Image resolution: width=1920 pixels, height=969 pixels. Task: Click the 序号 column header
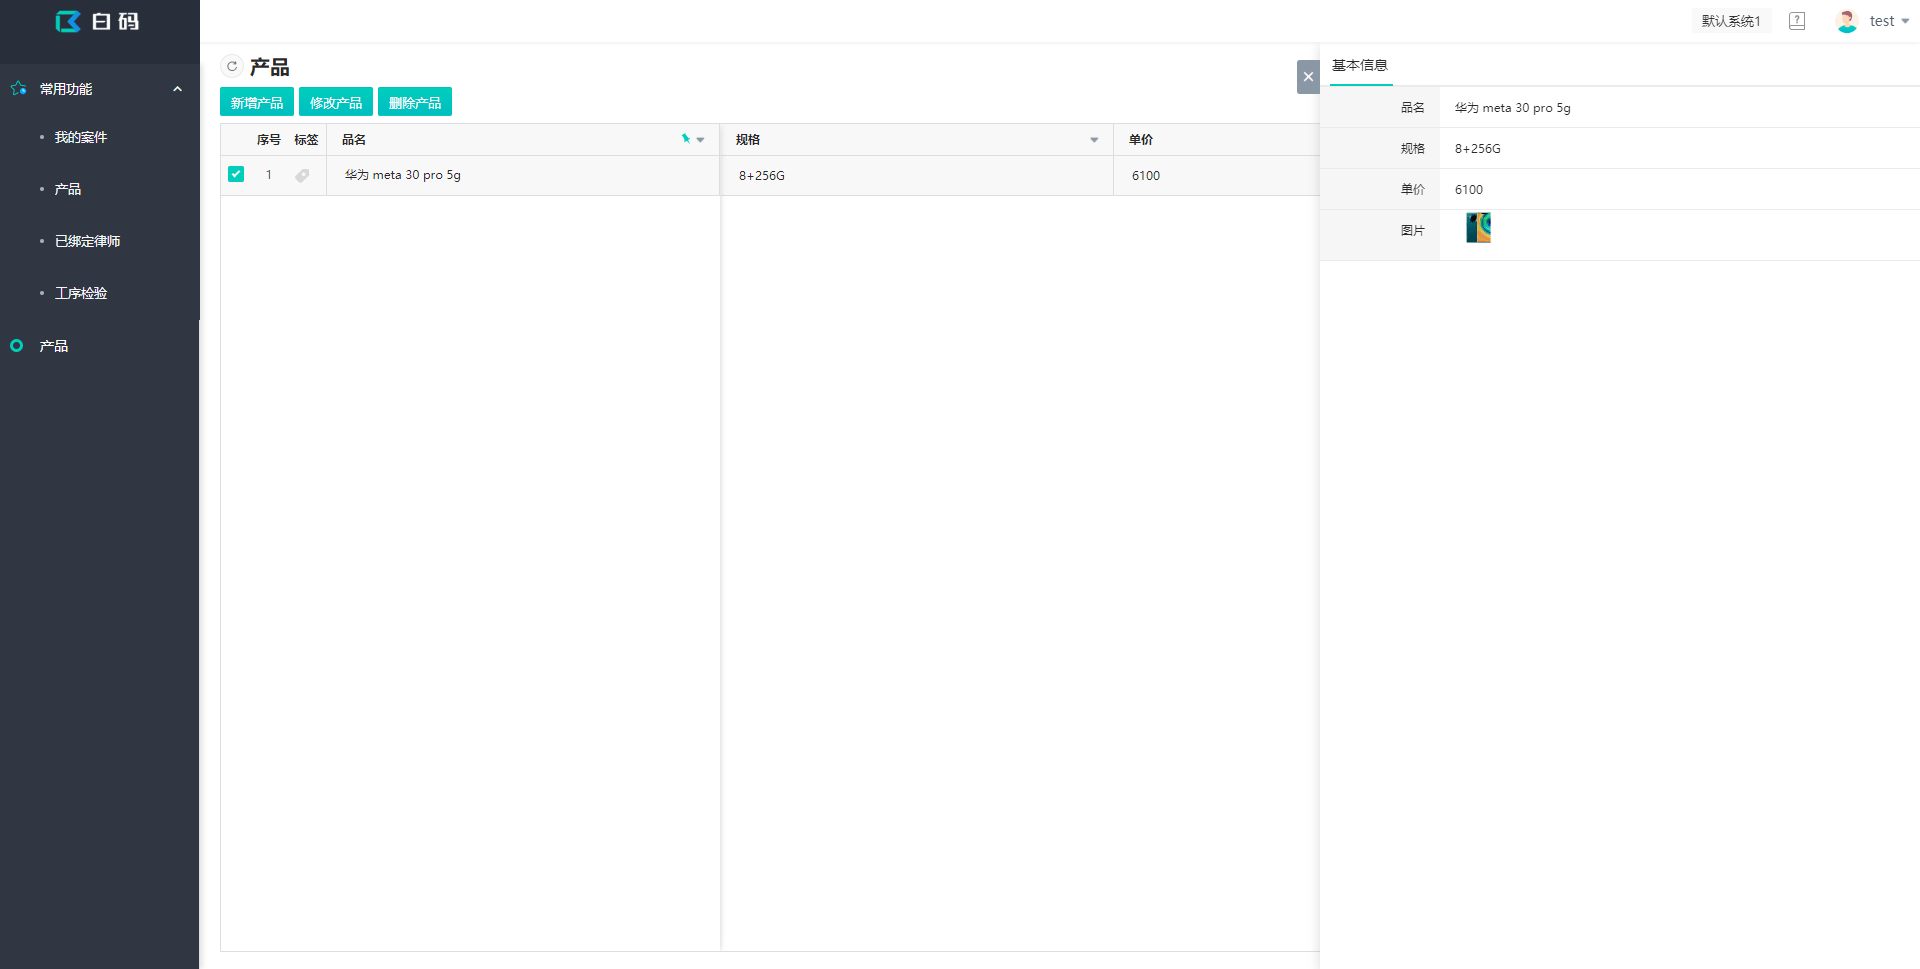(269, 140)
